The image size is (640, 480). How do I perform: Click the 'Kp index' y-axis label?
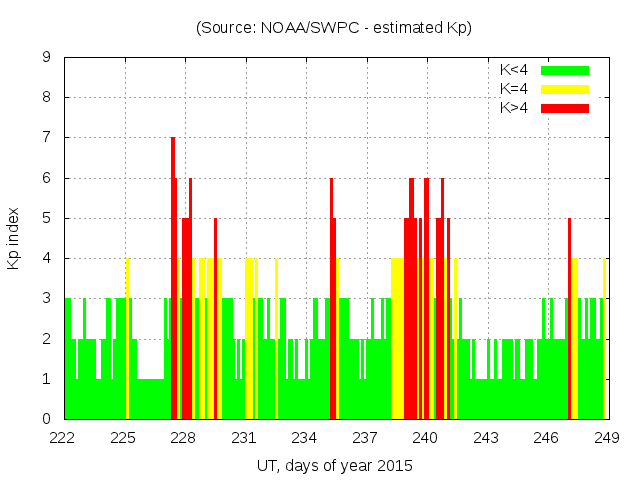coord(14,238)
